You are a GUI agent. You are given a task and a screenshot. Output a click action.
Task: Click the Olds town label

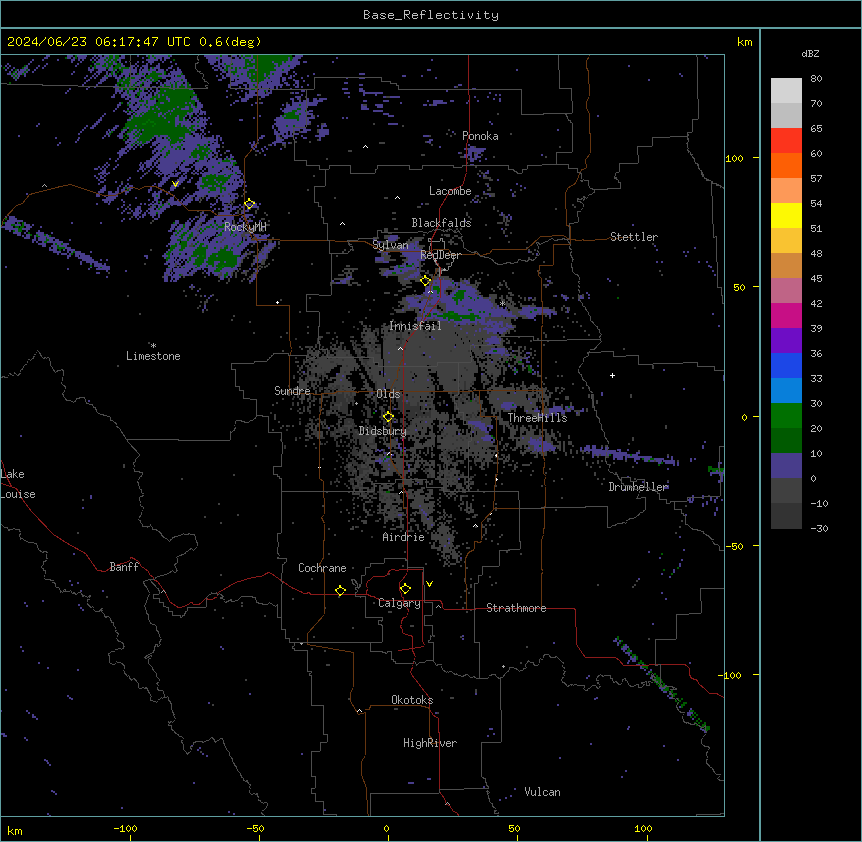(x=388, y=394)
